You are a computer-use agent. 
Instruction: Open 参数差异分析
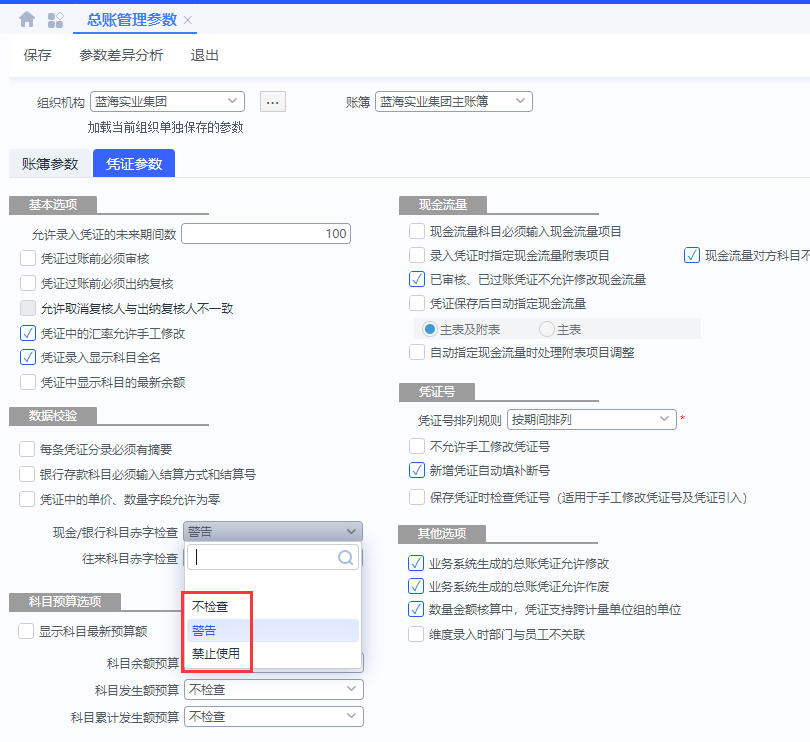(121, 55)
